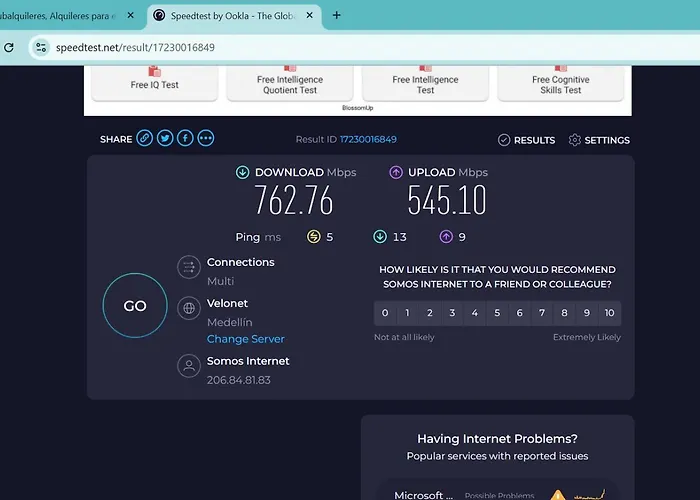Start a new test with GO button
This screenshot has width=700, height=500.
[135, 305]
